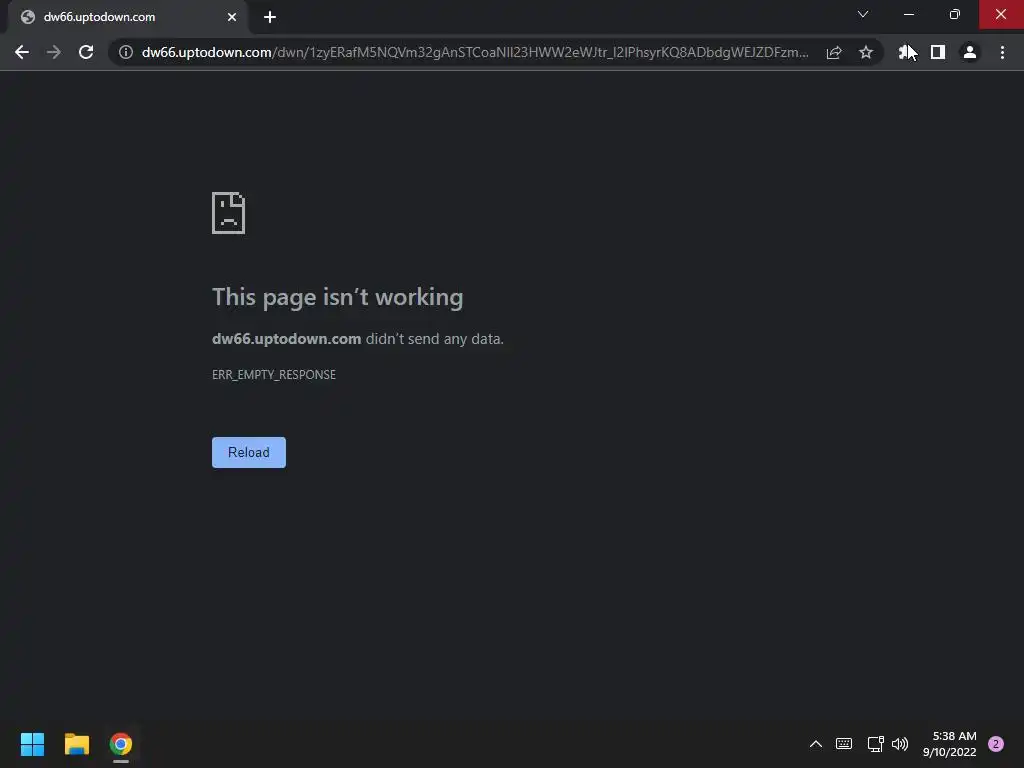Share this page icon in address bar
This screenshot has height=768, width=1024.
pos(834,52)
